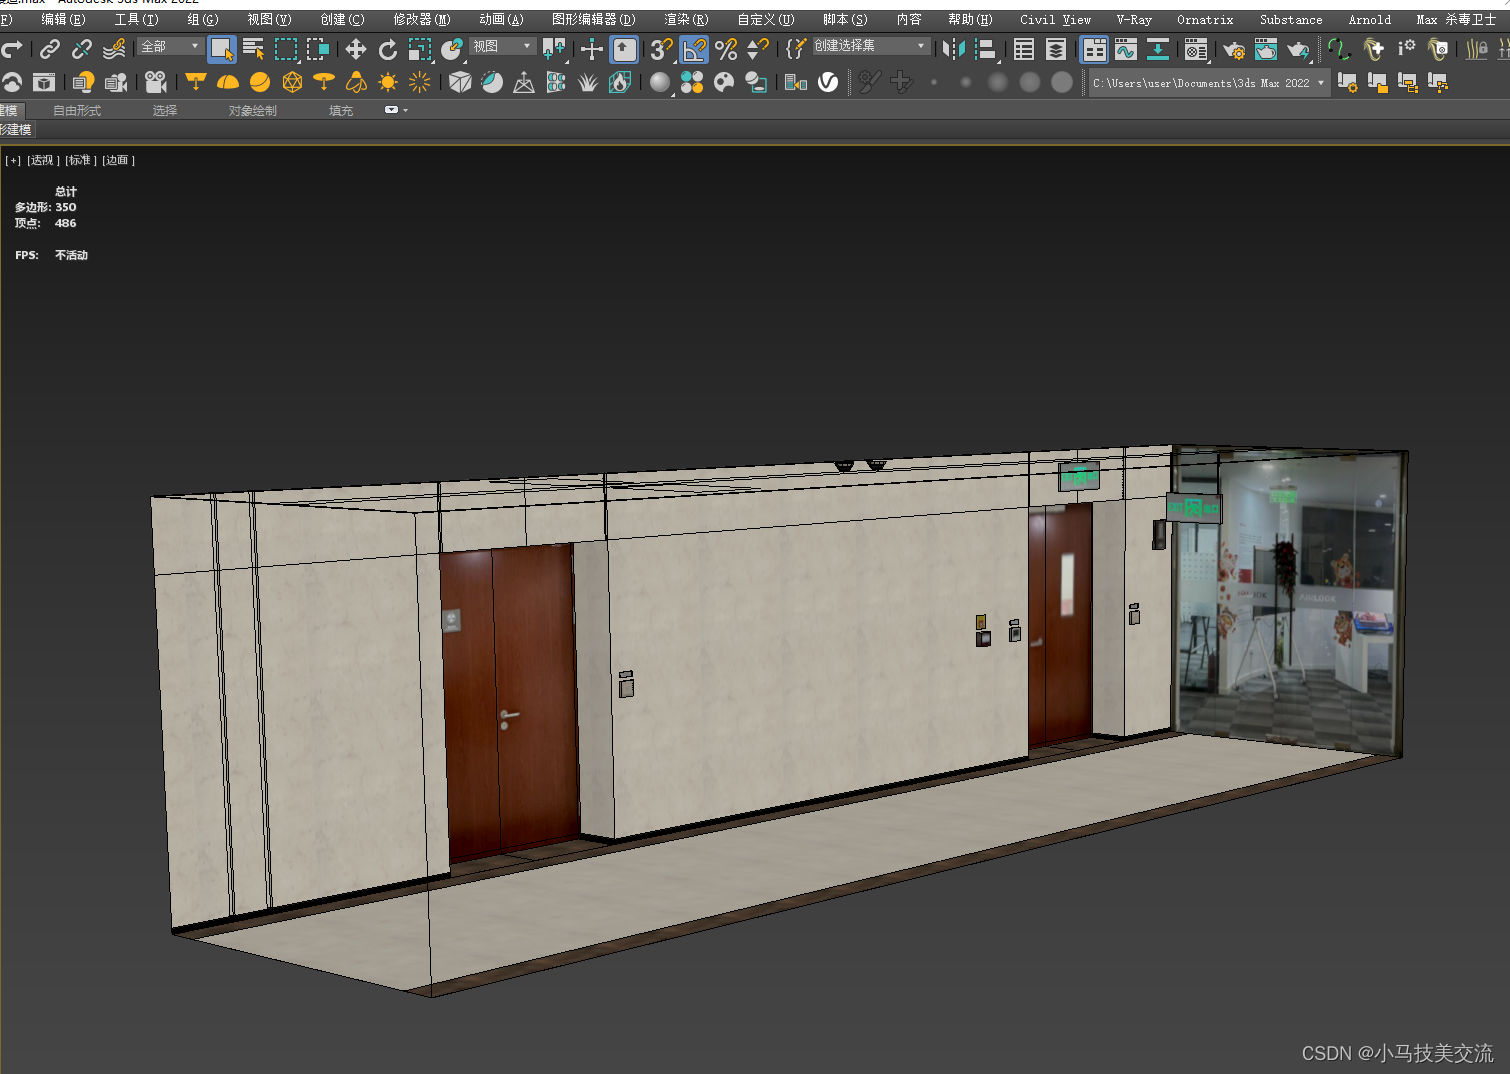
Task: Open the Rendered Frame Window
Action: coord(1266,48)
